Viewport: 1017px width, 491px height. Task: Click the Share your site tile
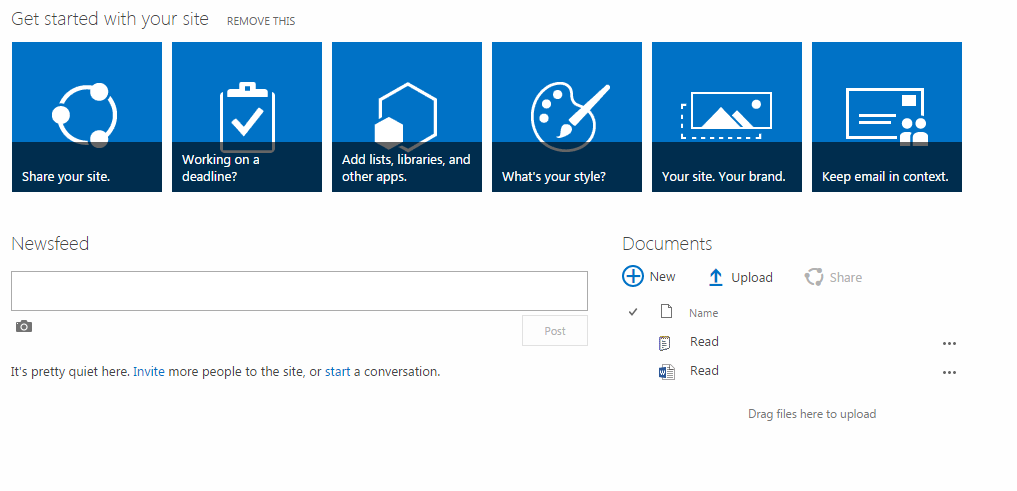pos(87,117)
